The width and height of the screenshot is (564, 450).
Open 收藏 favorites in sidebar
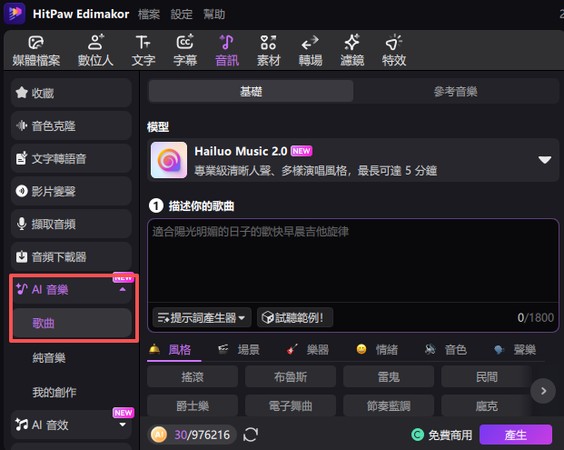tap(71, 93)
